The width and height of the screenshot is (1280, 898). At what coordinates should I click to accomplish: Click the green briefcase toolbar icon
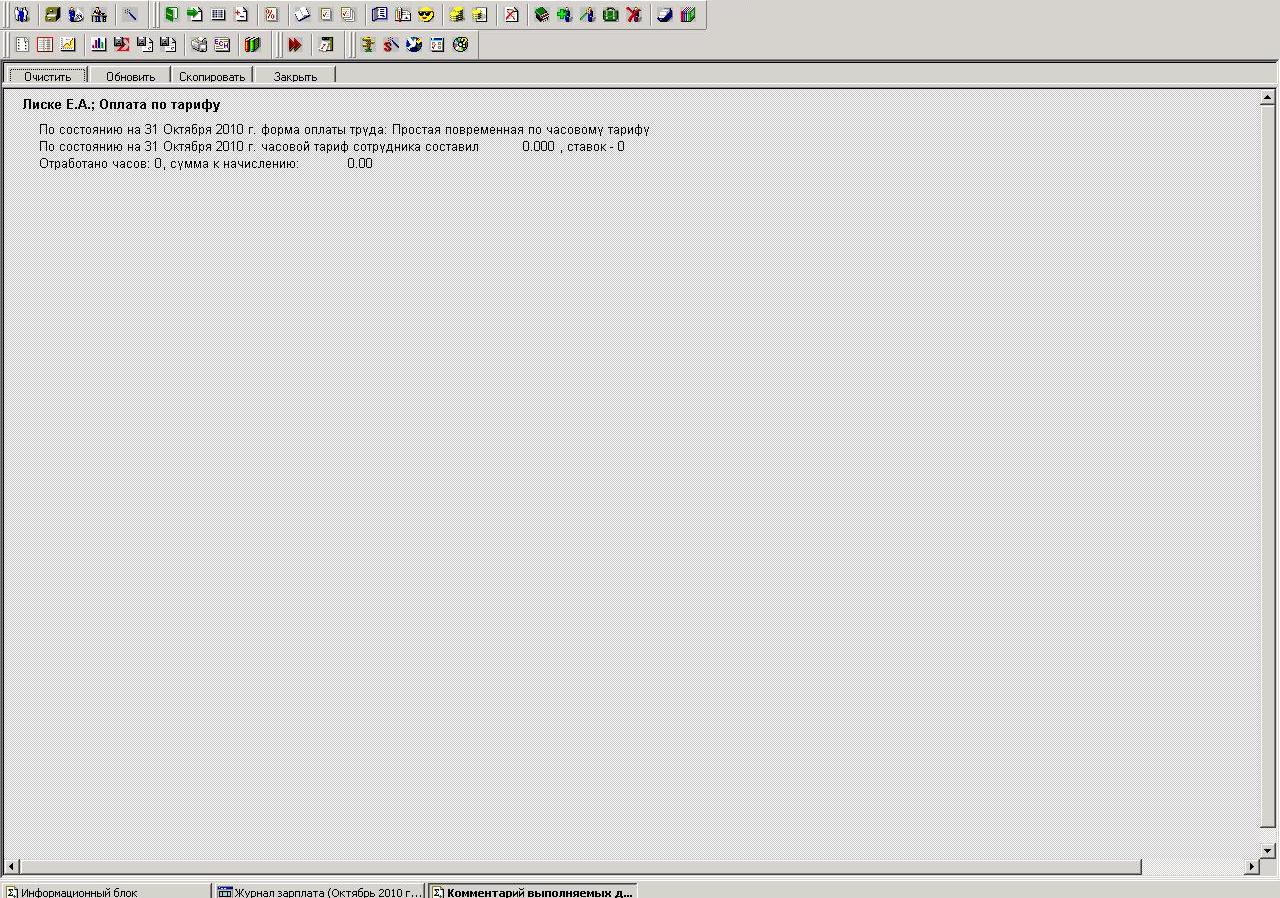coord(610,15)
